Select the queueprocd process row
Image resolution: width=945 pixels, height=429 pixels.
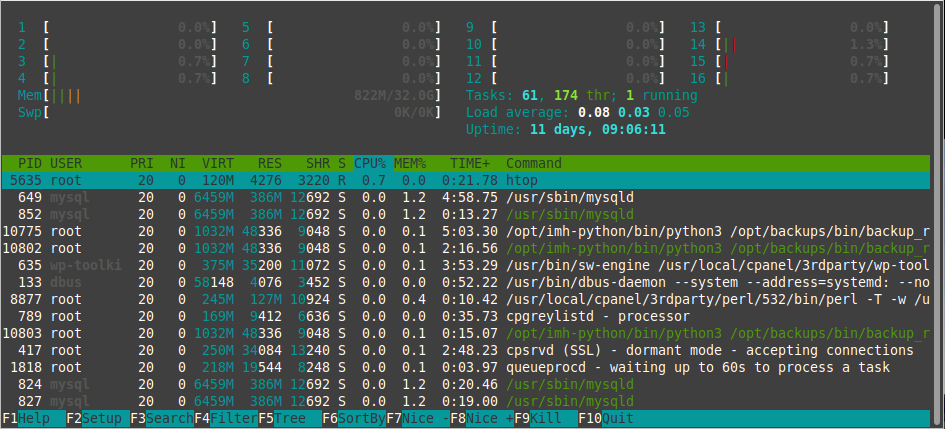(466, 368)
